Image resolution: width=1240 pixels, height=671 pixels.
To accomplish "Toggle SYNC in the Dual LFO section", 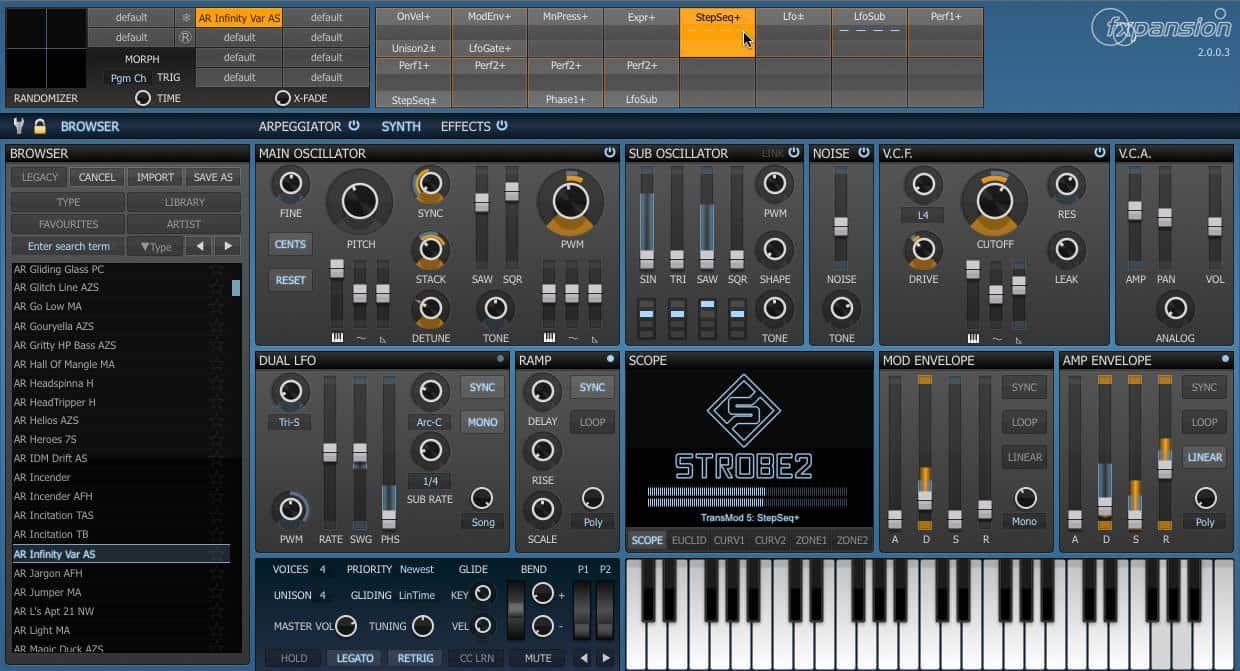I will tap(482, 387).
